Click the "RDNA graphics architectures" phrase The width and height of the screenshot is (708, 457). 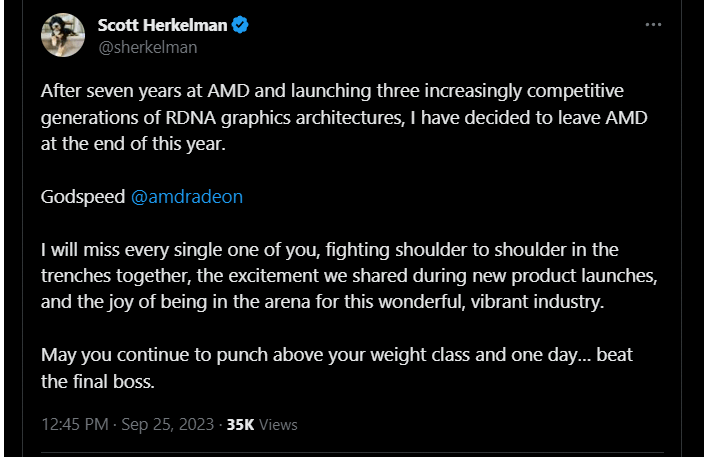284,118
